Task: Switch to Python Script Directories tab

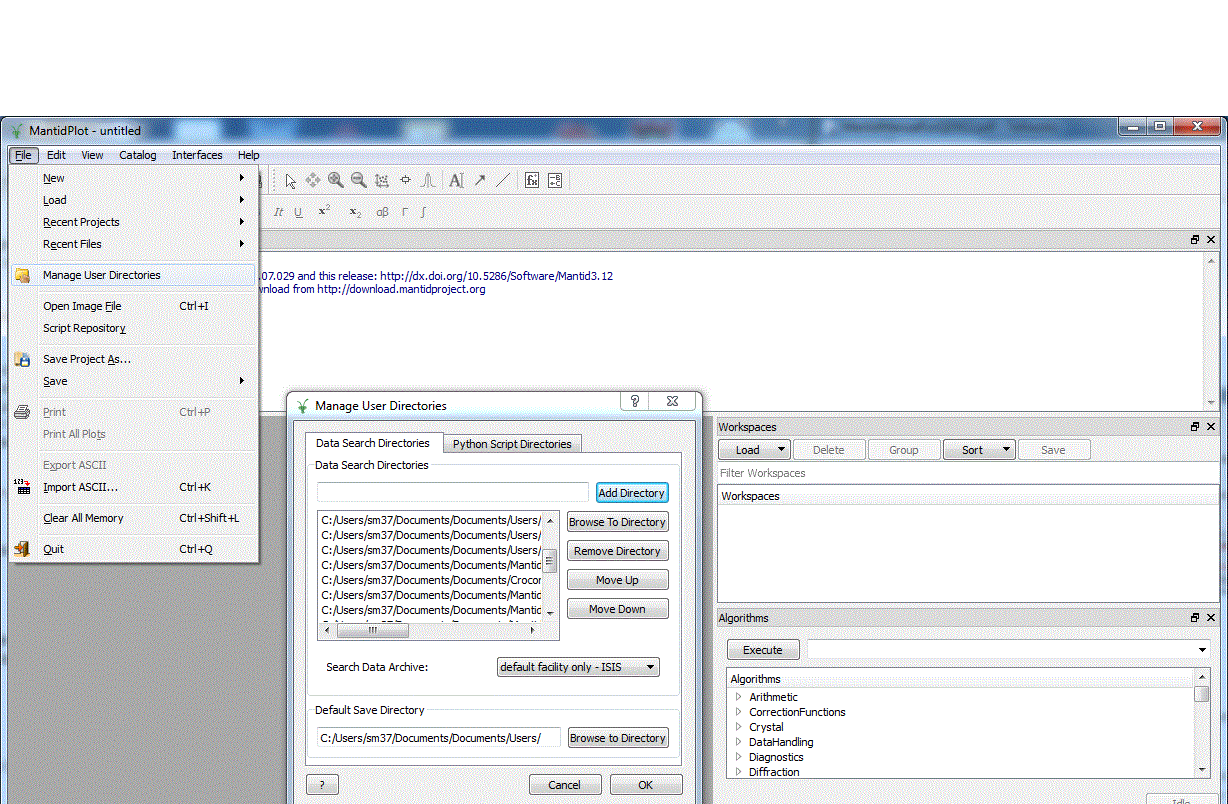Action: [x=512, y=444]
